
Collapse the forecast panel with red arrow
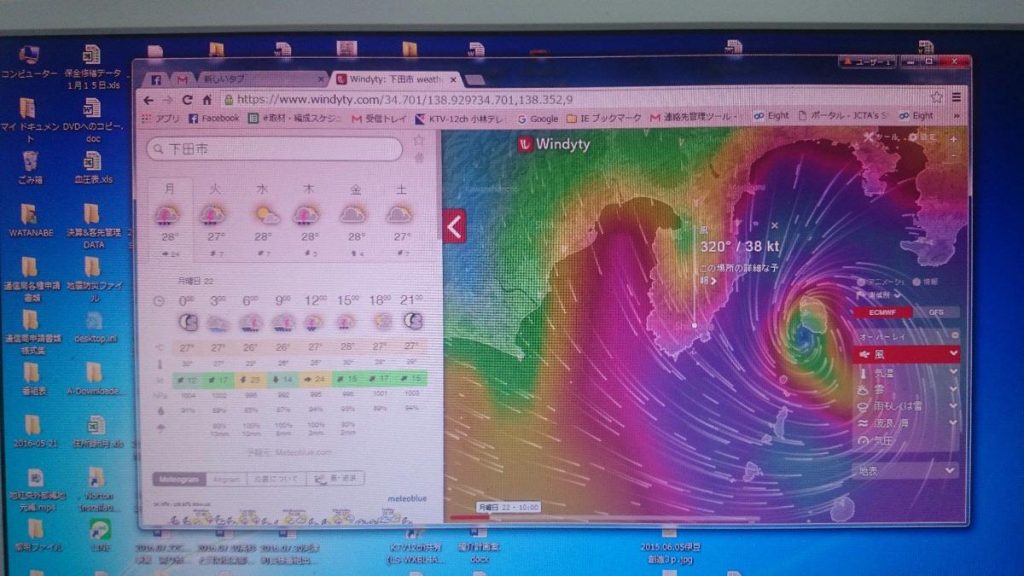click(x=454, y=226)
